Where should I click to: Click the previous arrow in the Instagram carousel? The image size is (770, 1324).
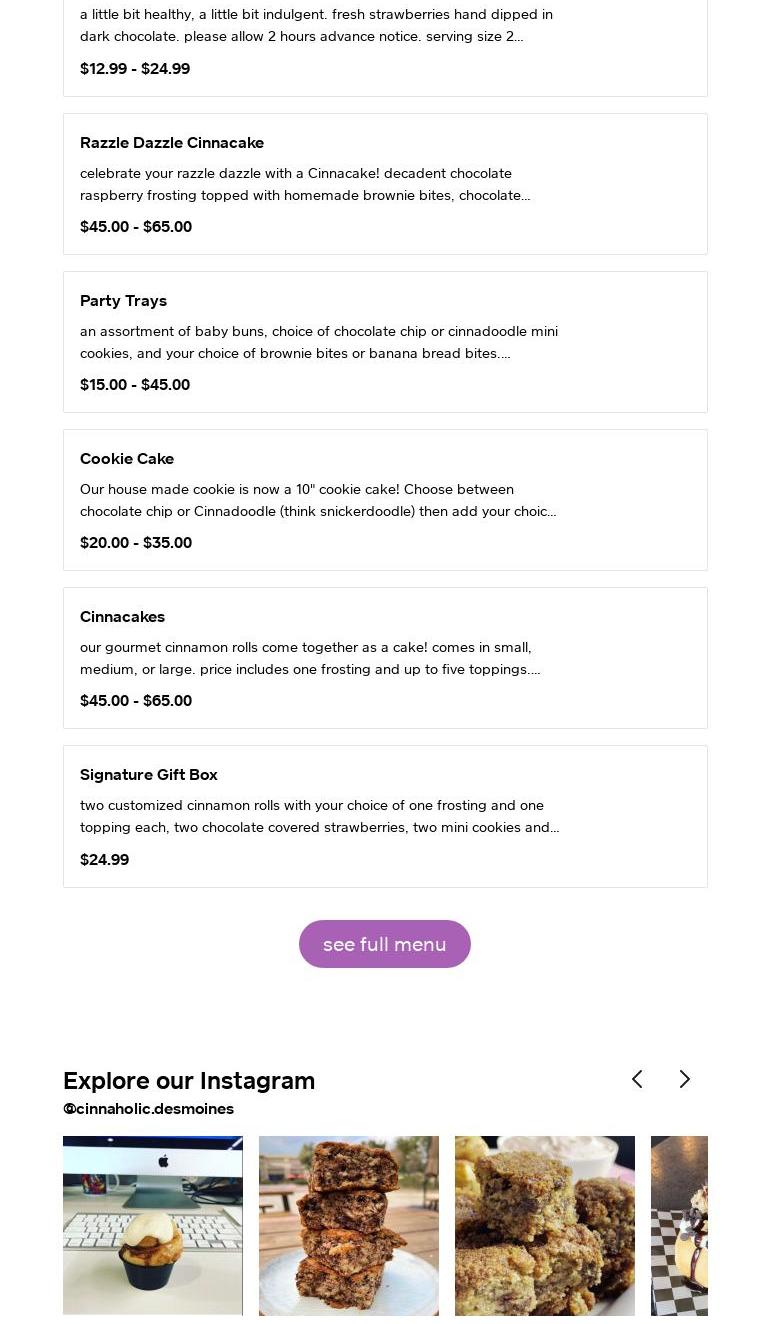(637, 1079)
